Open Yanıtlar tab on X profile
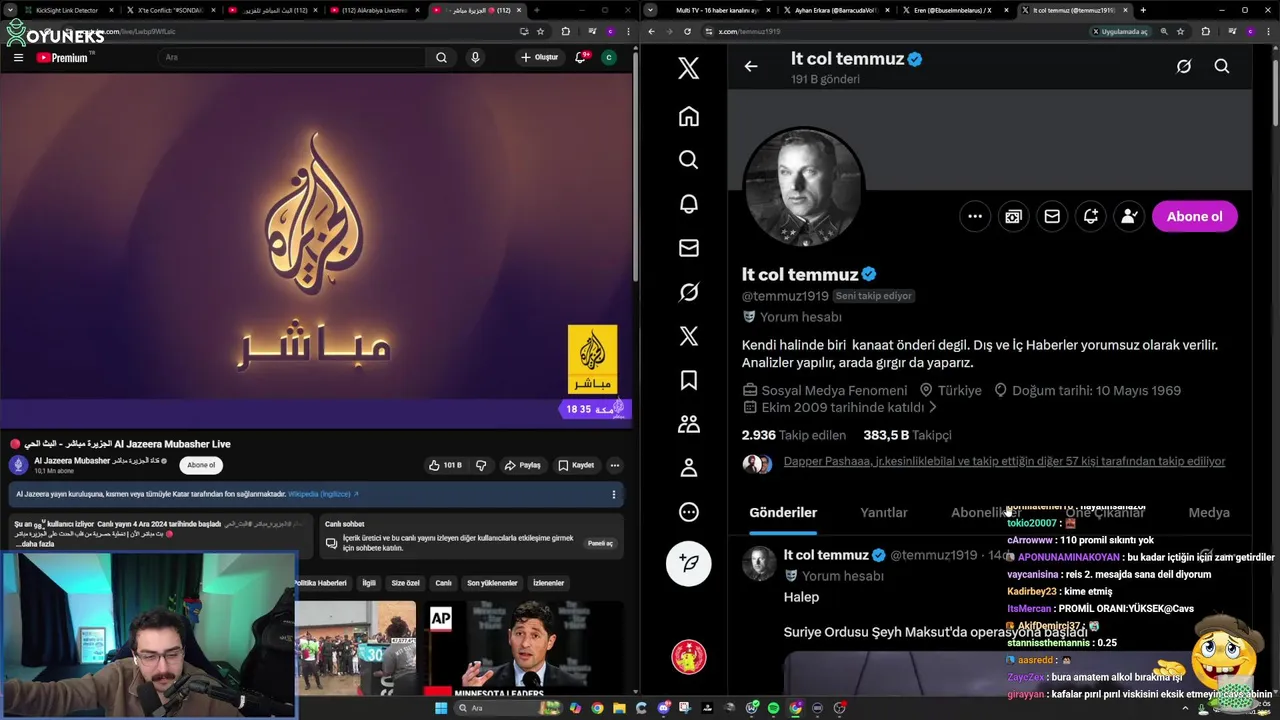The image size is (1280, 720). 884,512
